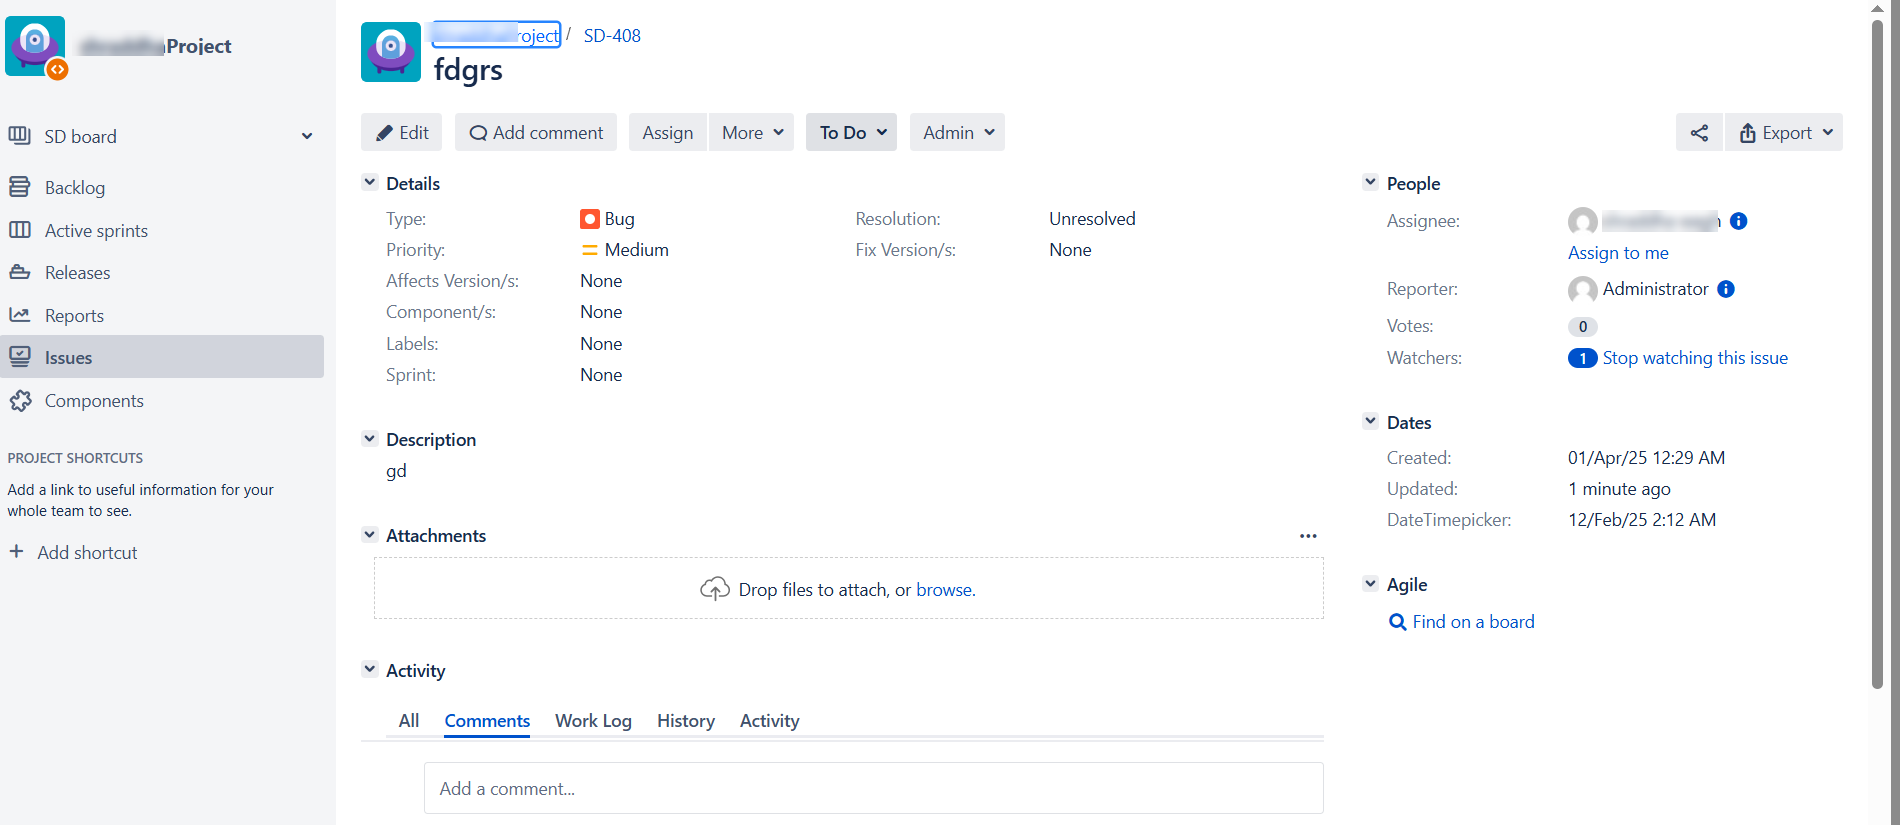This screenshot has width=1900, height=825.
Task: Collapse the People section
Action: (1370, 183)
